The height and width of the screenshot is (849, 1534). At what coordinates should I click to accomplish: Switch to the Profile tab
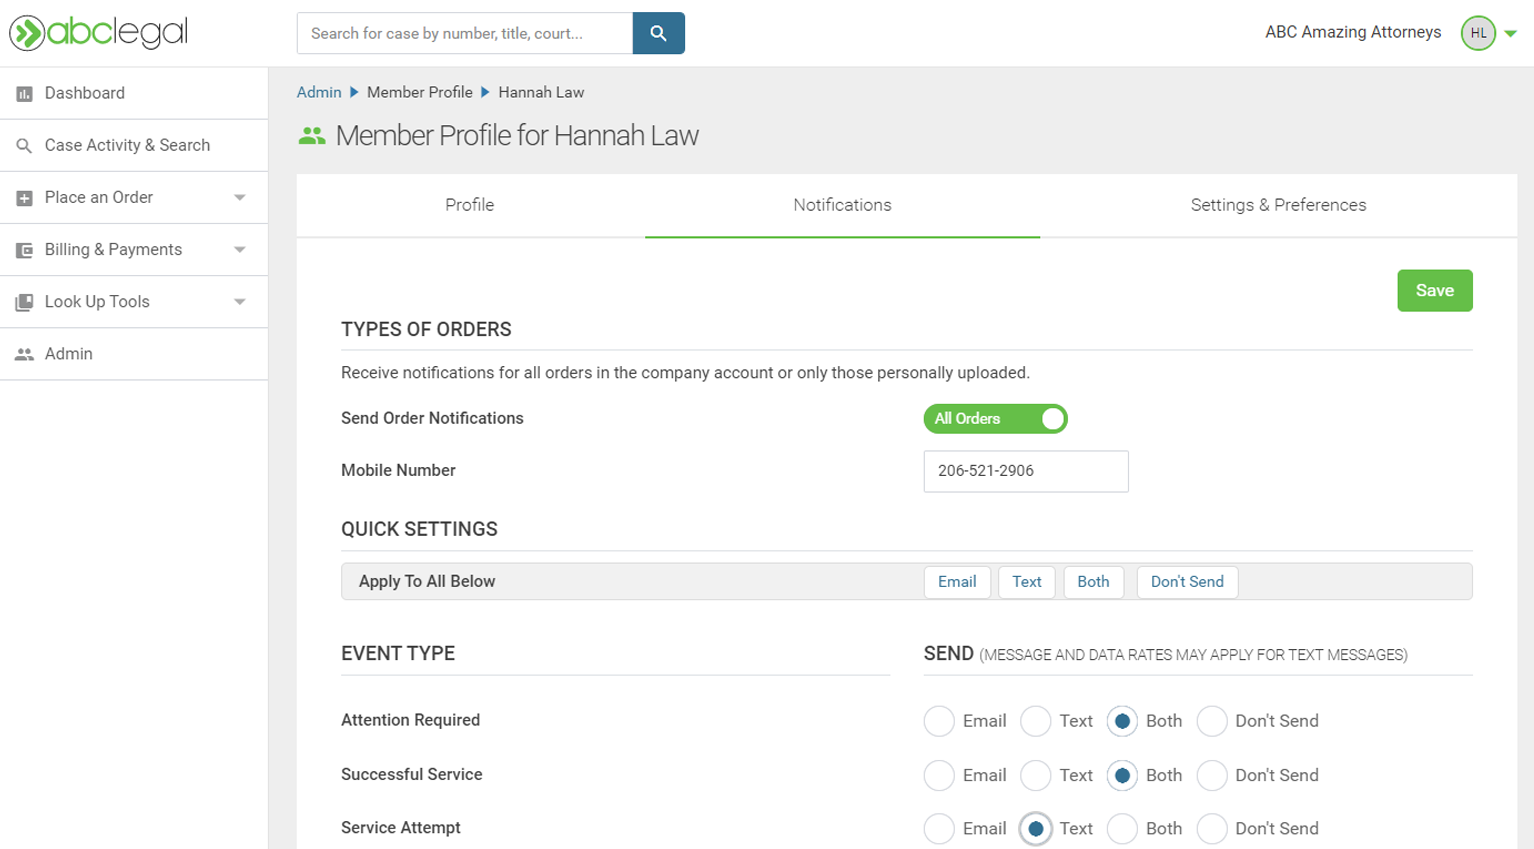coord(470,205)
